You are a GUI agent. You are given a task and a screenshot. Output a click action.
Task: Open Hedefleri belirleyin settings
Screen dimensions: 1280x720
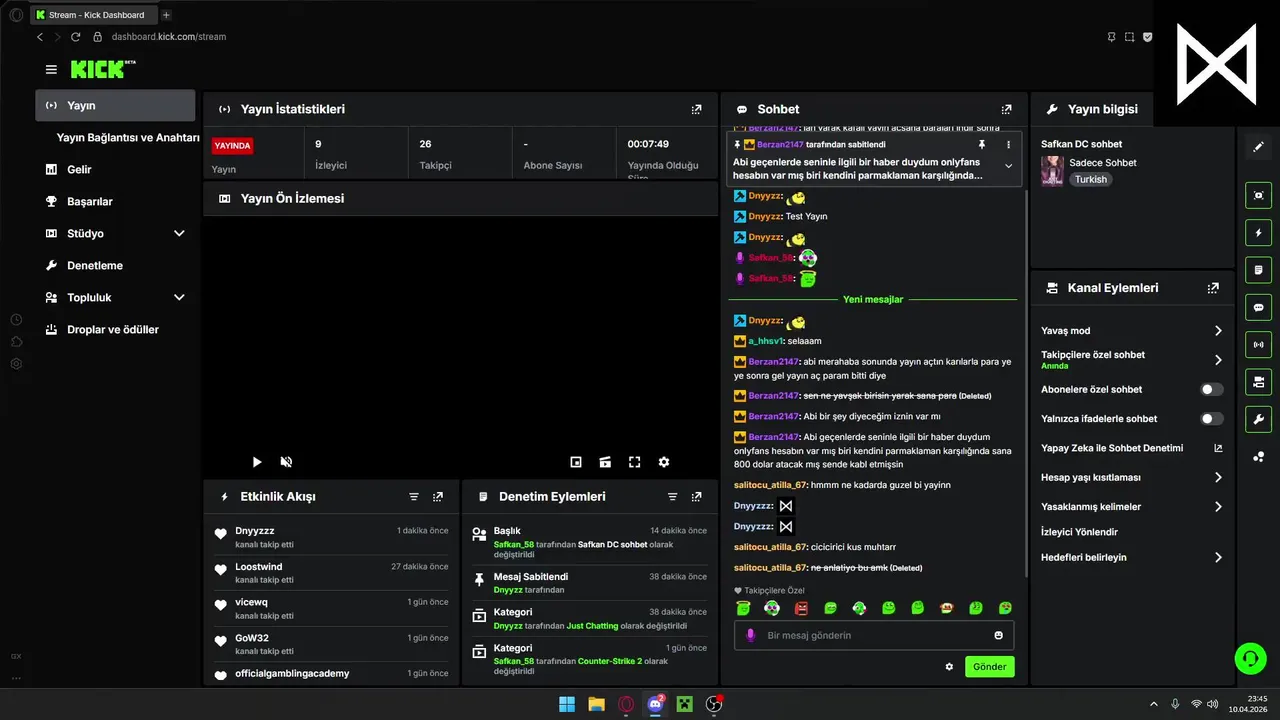(x=1131, y=558)
